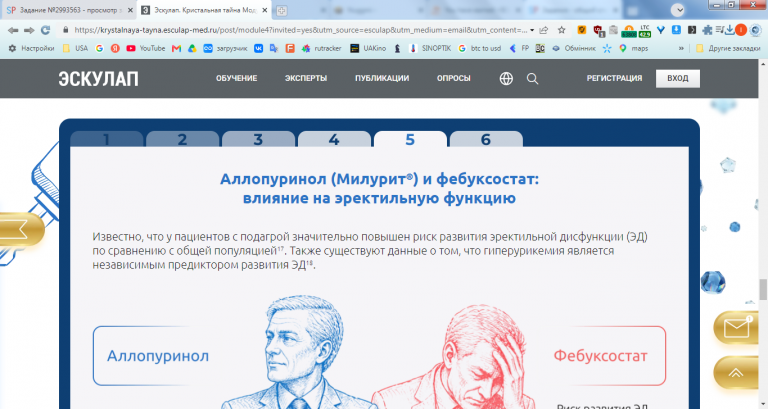Click the globe language icon in site header
Viewport: 768px width, 409px height.
[506, 78]
